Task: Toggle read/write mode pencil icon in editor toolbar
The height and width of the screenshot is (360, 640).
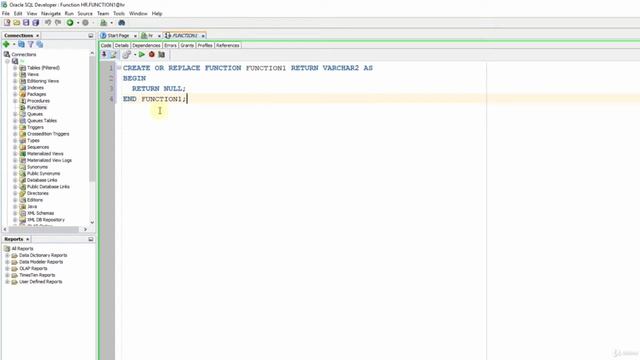Action: [x=113, y=54]
